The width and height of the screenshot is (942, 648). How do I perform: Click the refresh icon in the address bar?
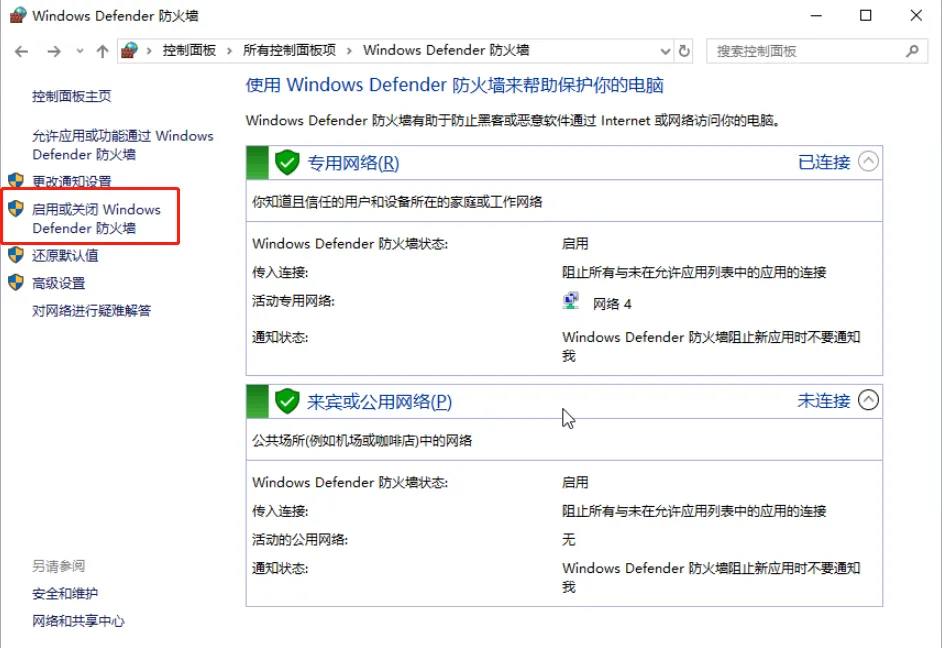click(682, 50)
